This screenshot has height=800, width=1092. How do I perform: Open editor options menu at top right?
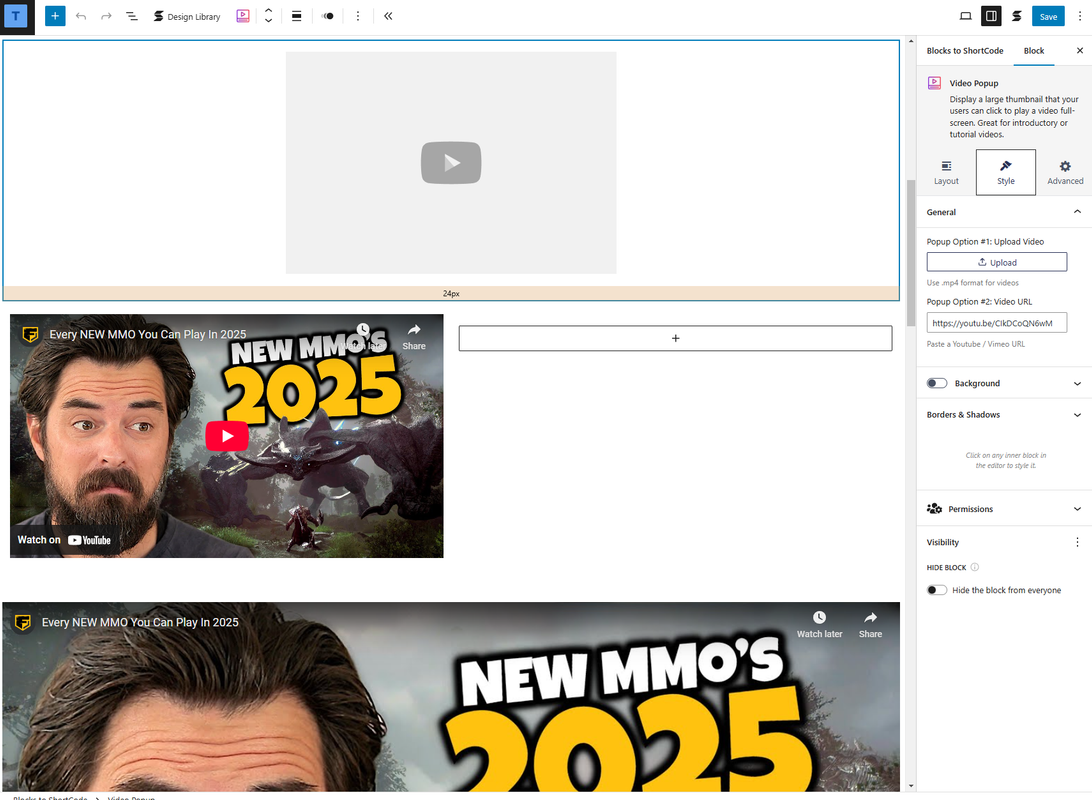click(x=1079, y=16)
